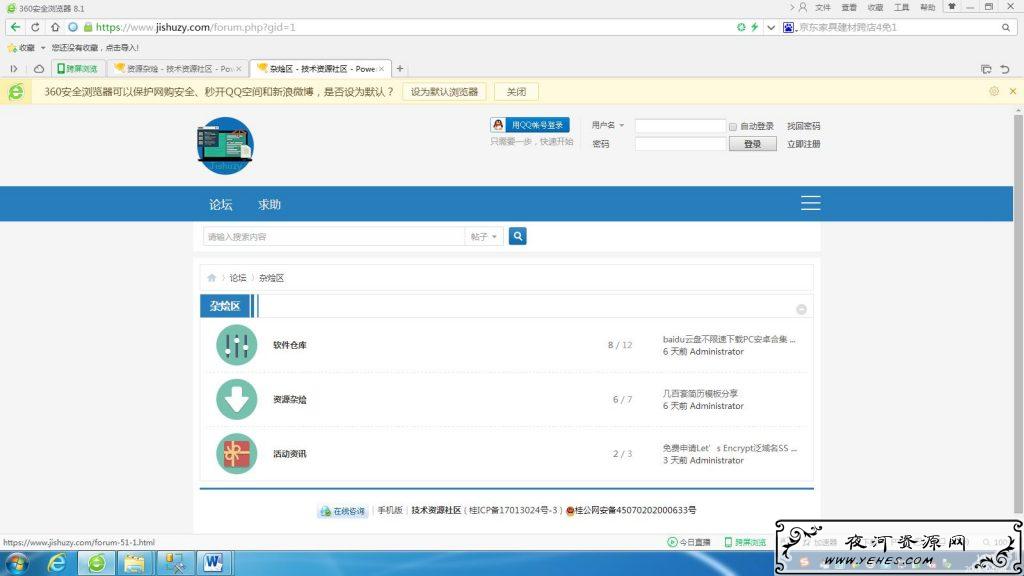Click the cloud icon beside the tabs

pos(39,69)
